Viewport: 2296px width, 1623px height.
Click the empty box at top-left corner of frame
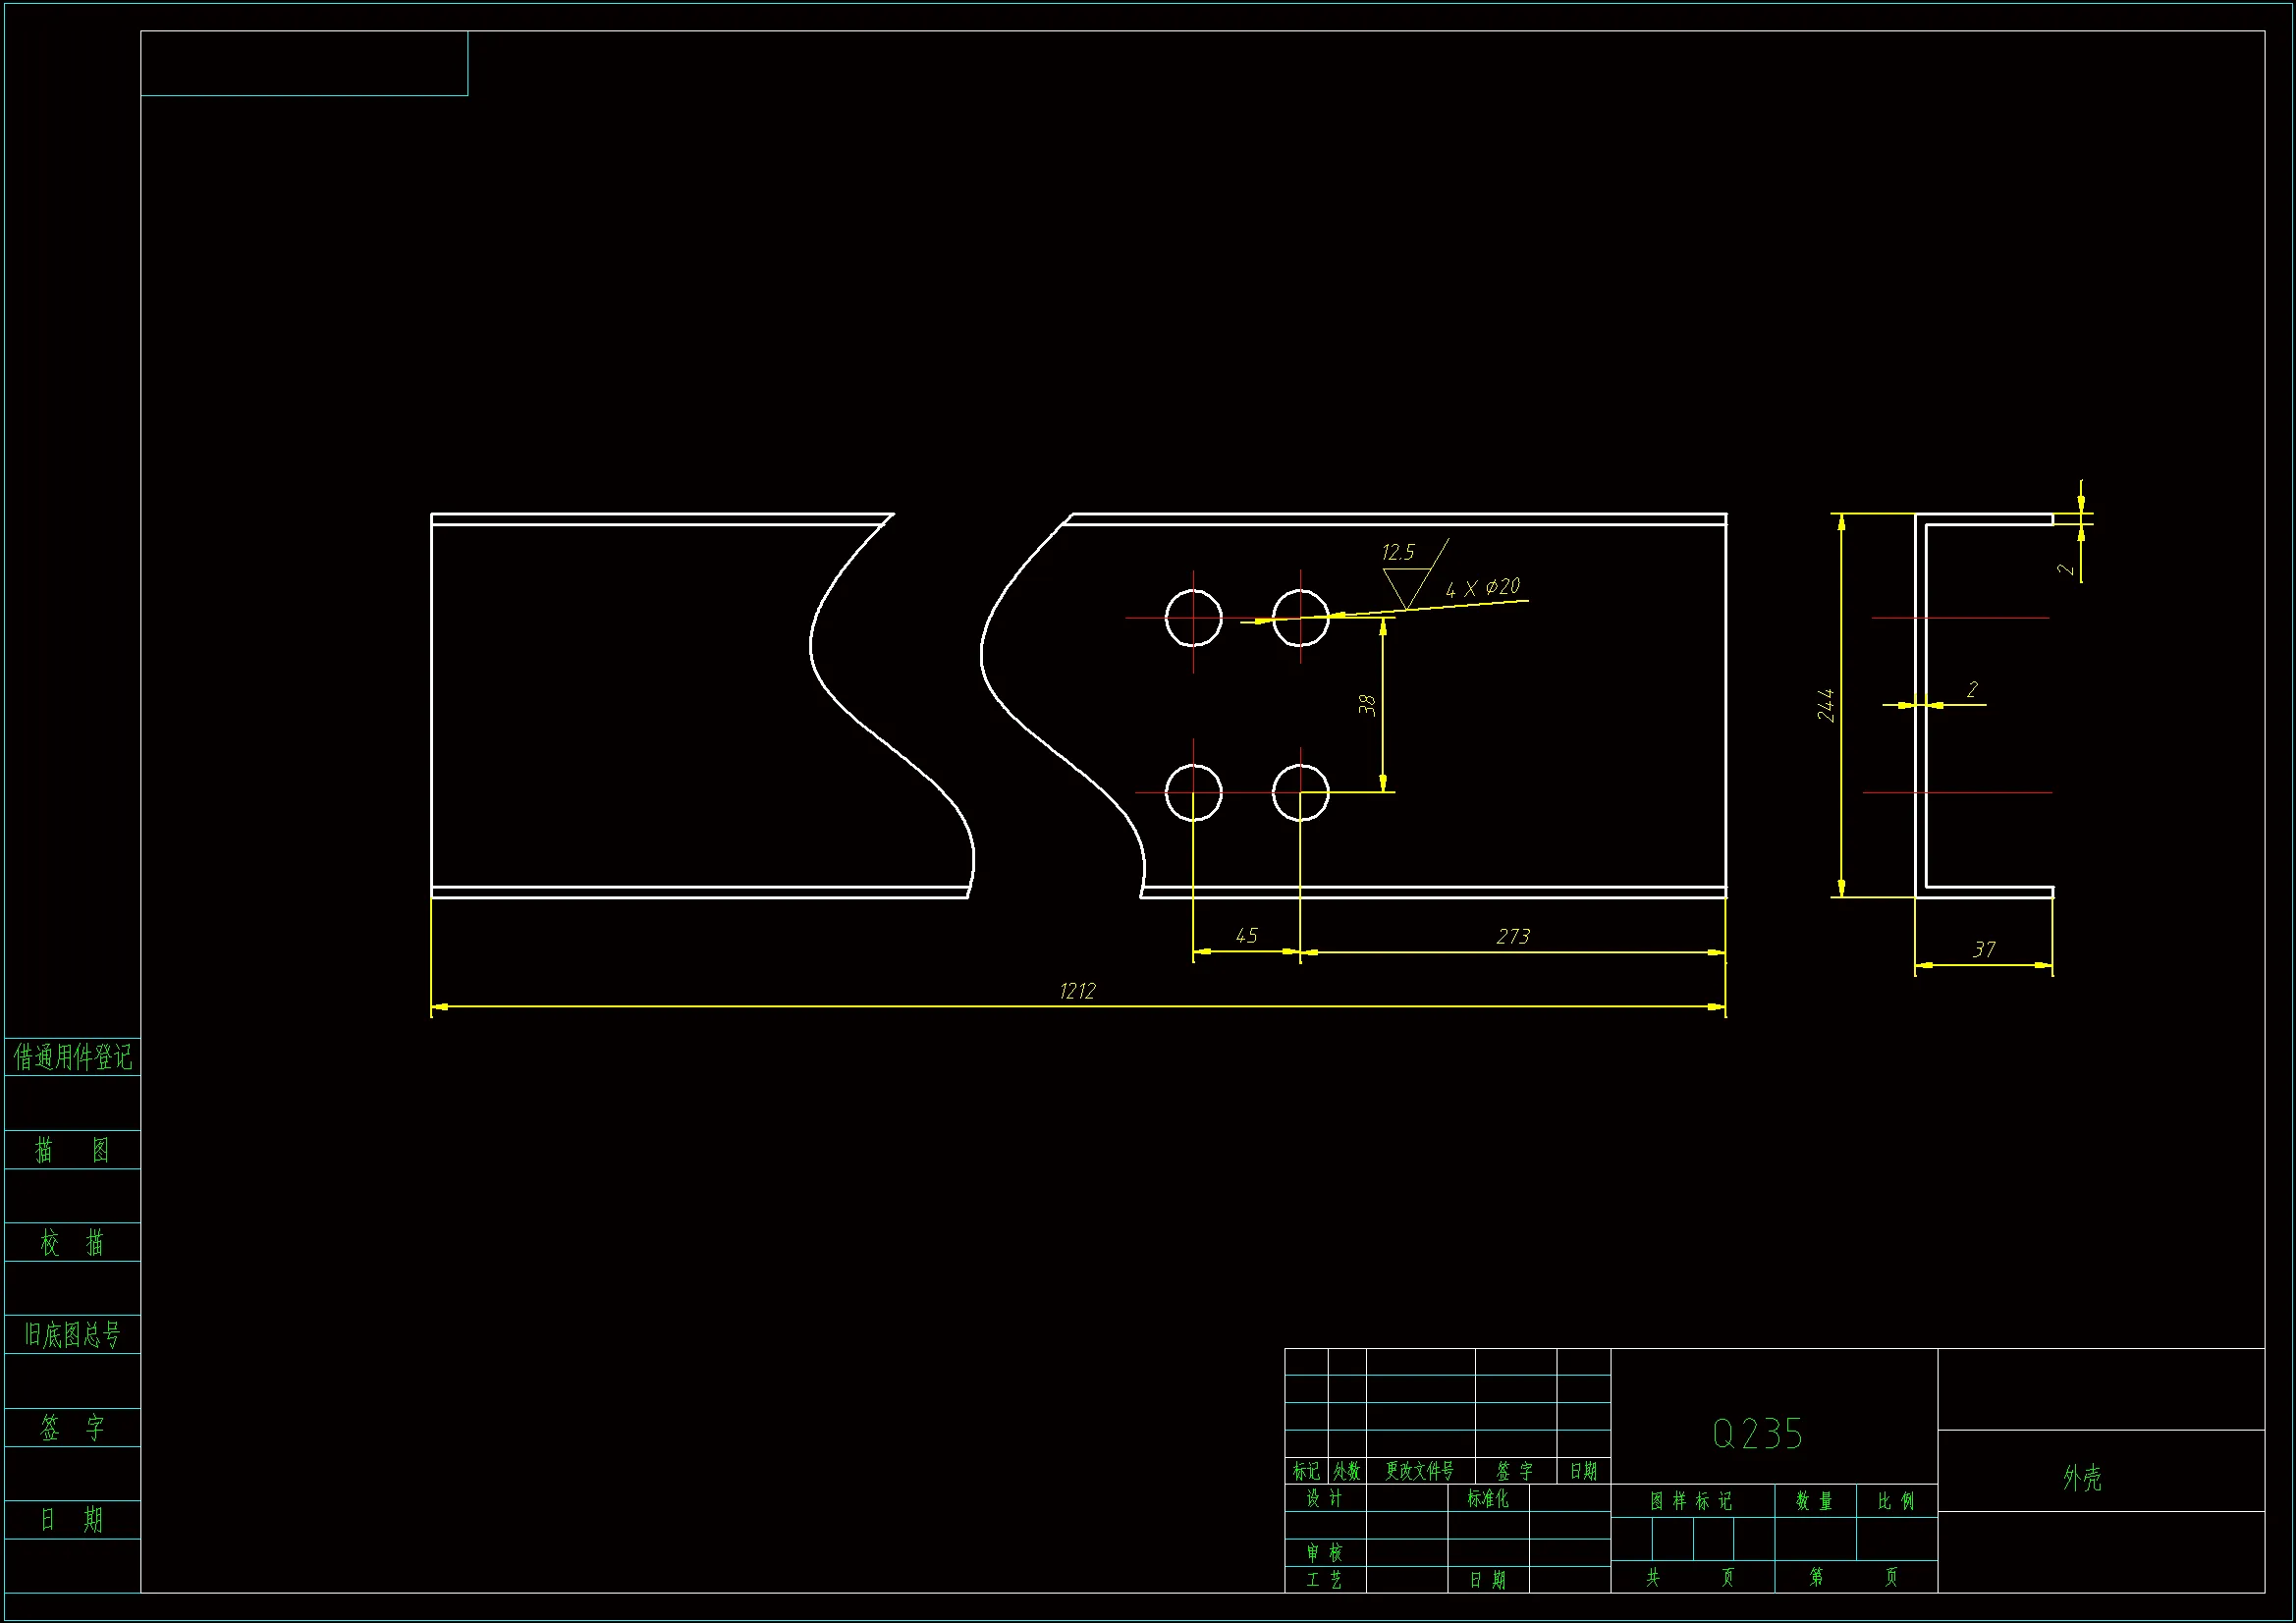point(304,64)
